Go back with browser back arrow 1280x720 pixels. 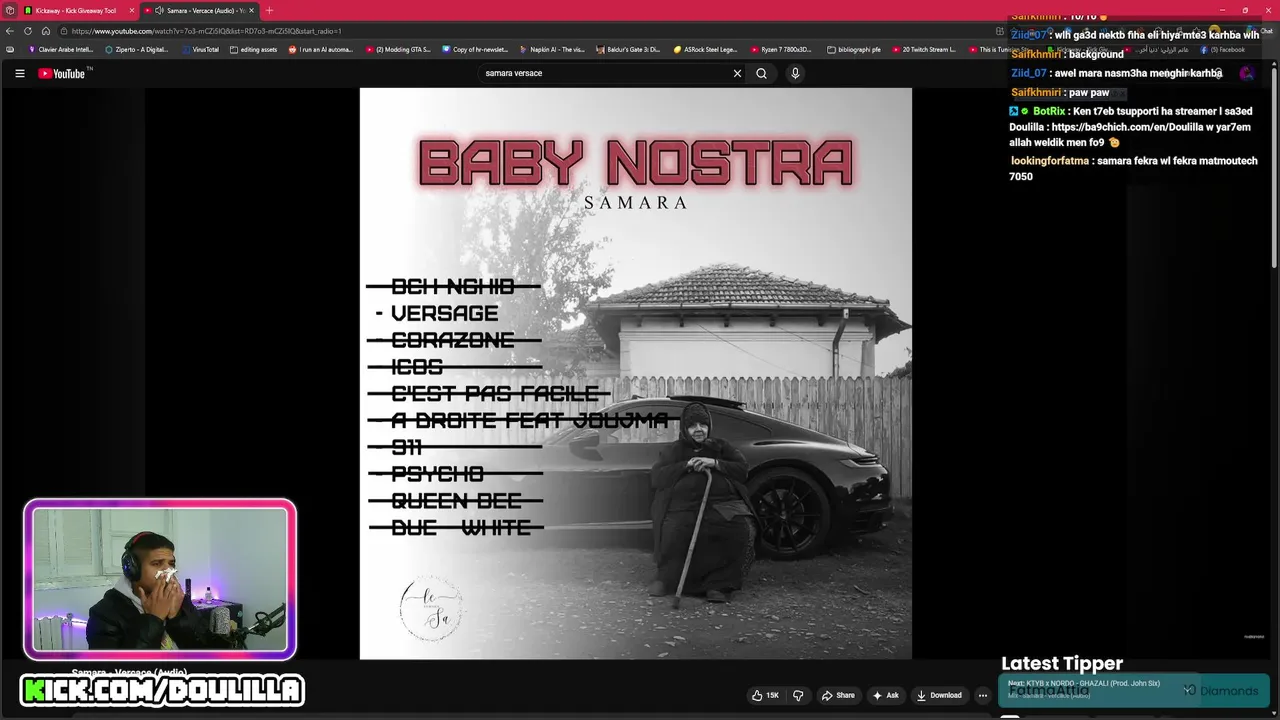tap(10, 31)
